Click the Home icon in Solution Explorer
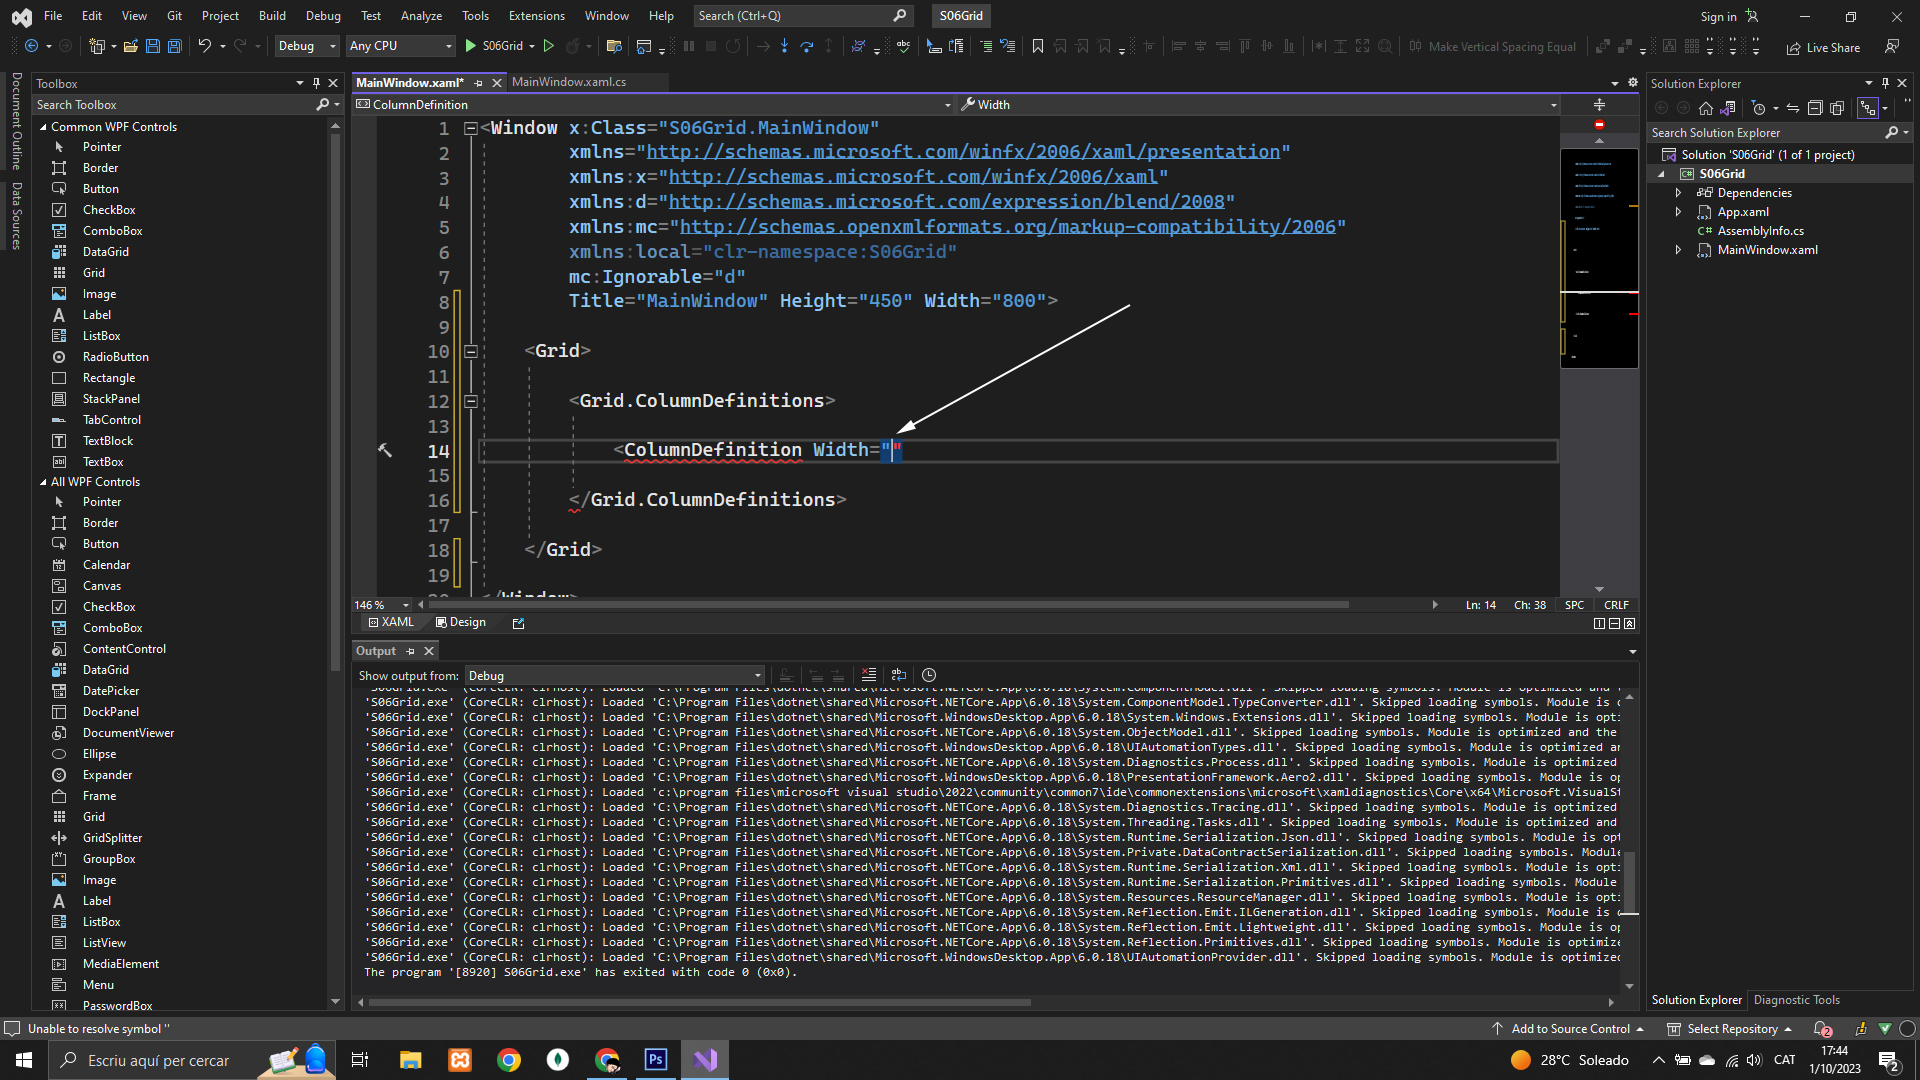Viewport: 1920px width, 1080px height. click(1706, 108)
